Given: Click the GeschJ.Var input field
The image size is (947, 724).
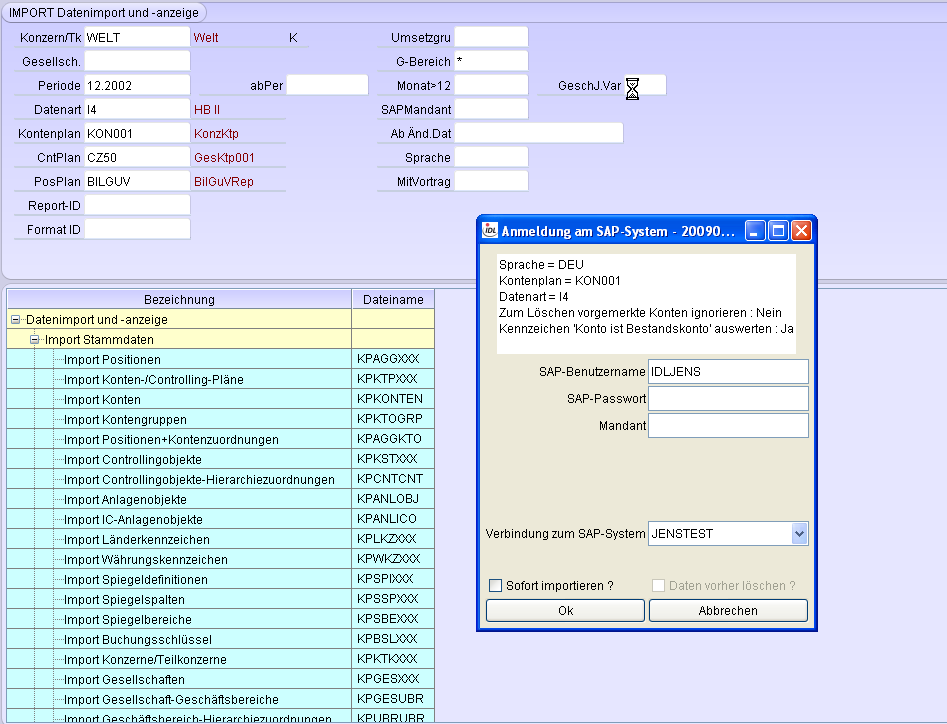Looking at the screenshot, I should coord(645,85).
